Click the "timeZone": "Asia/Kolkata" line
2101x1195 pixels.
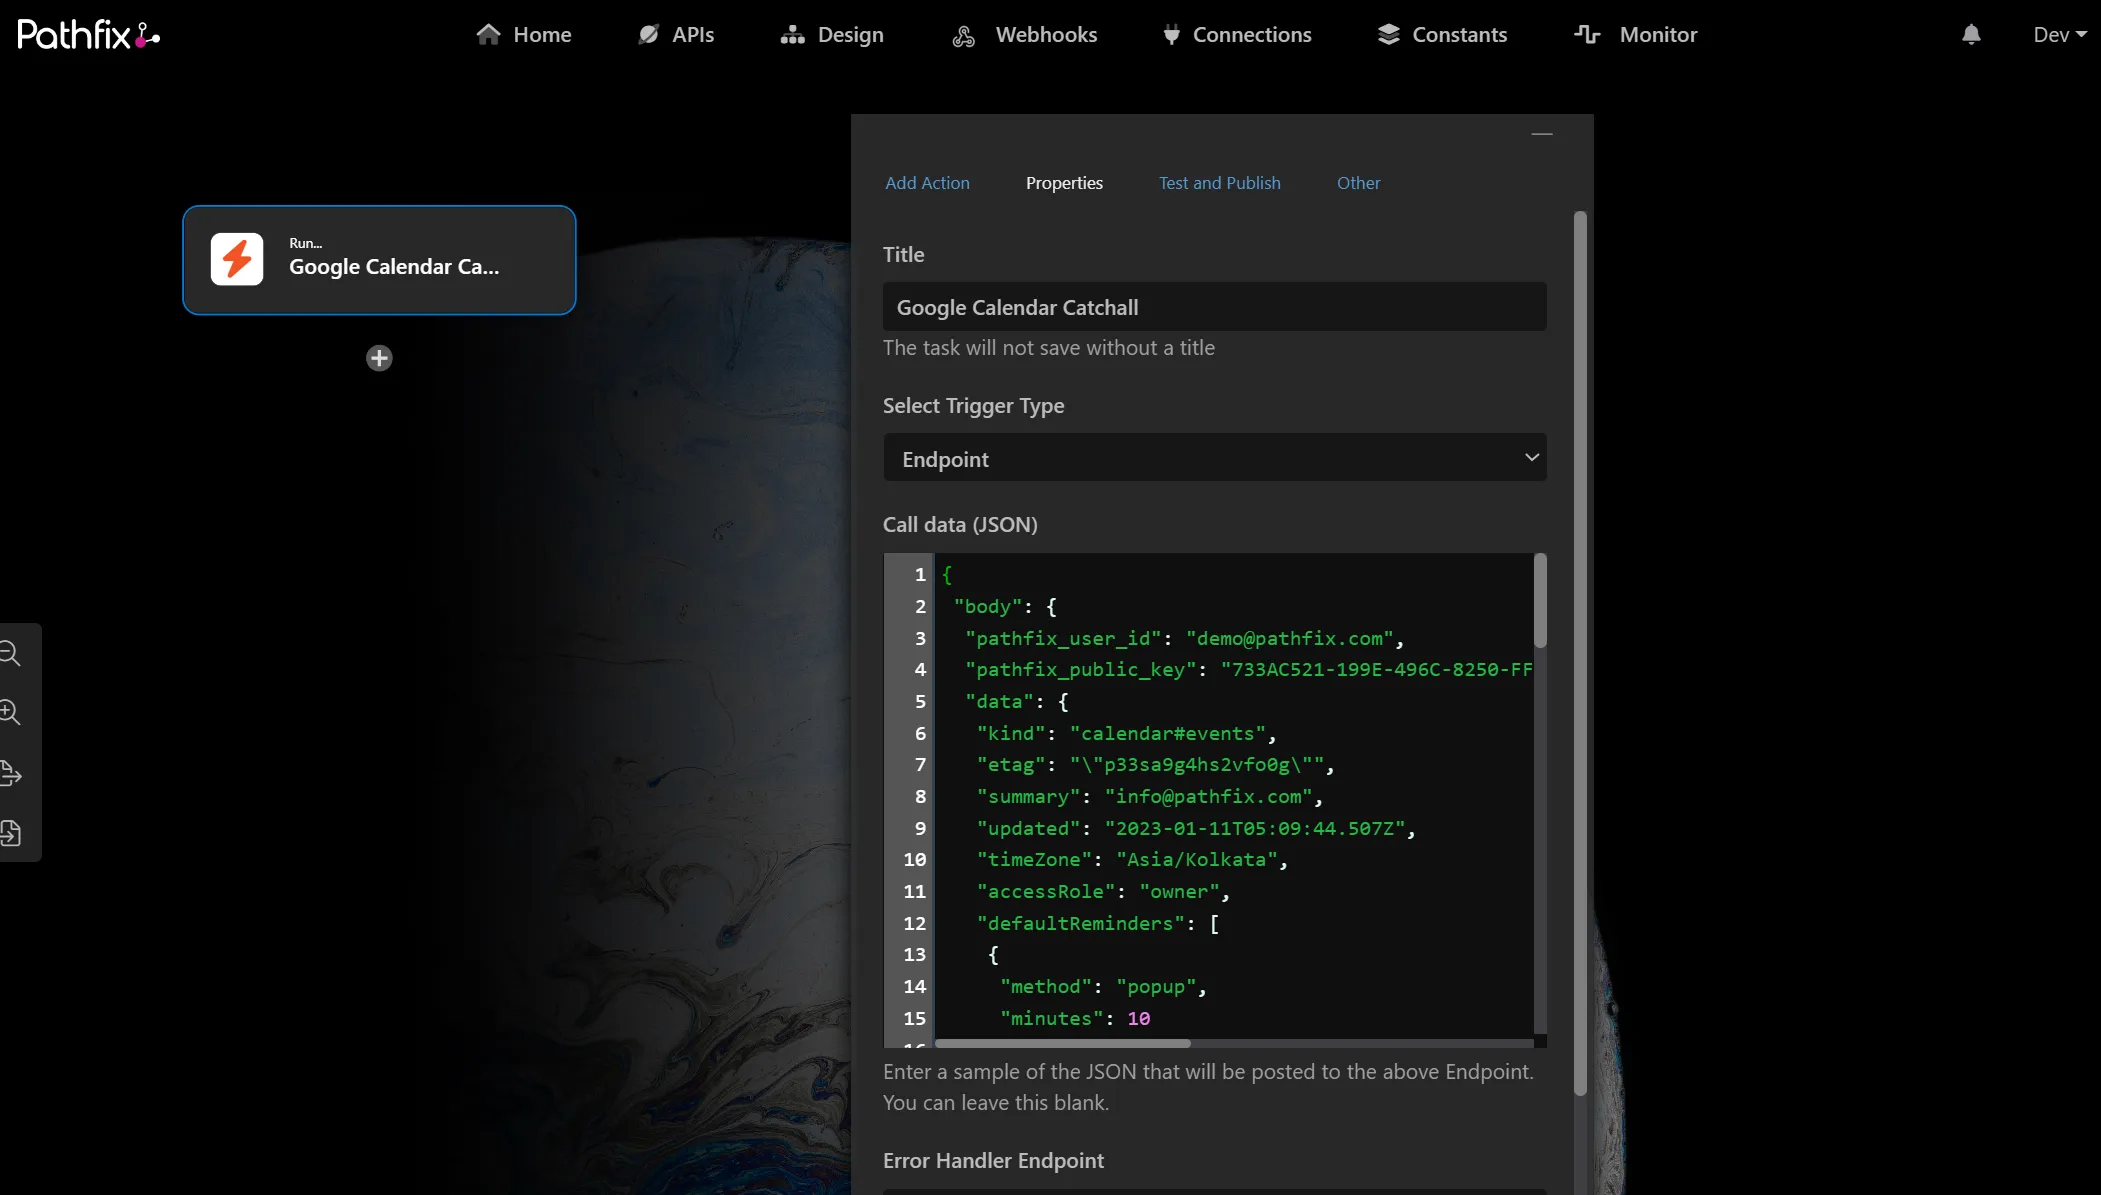tap(1132, 860)
